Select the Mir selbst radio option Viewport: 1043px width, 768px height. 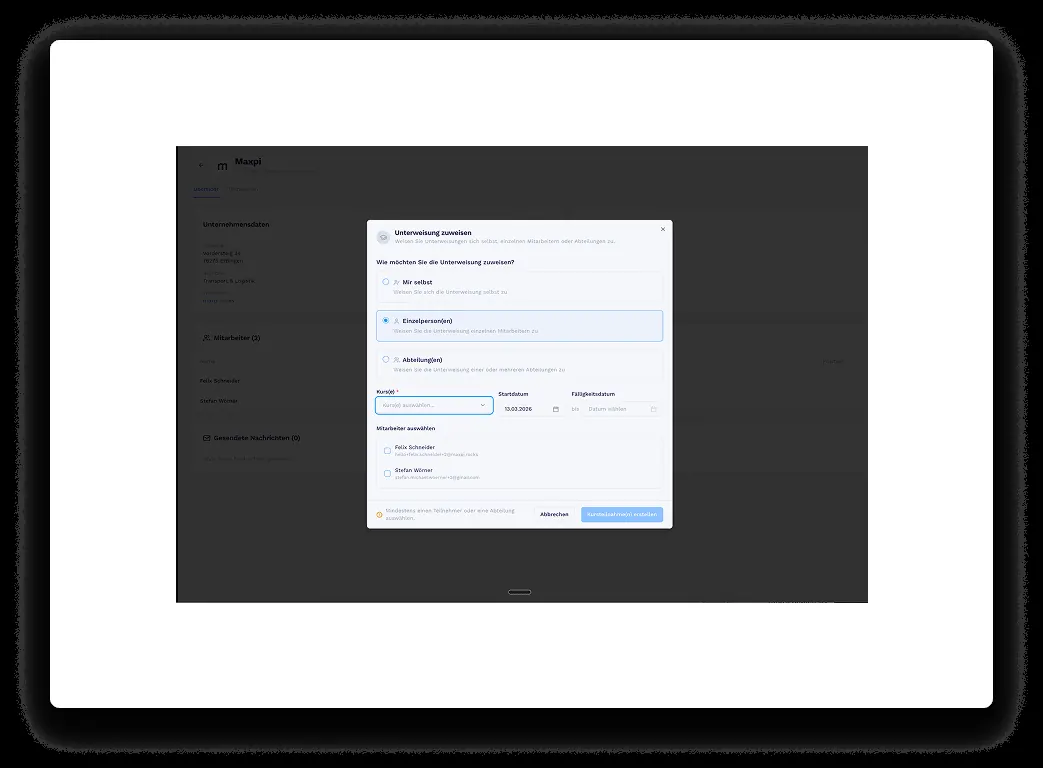(x=386, y=282)
